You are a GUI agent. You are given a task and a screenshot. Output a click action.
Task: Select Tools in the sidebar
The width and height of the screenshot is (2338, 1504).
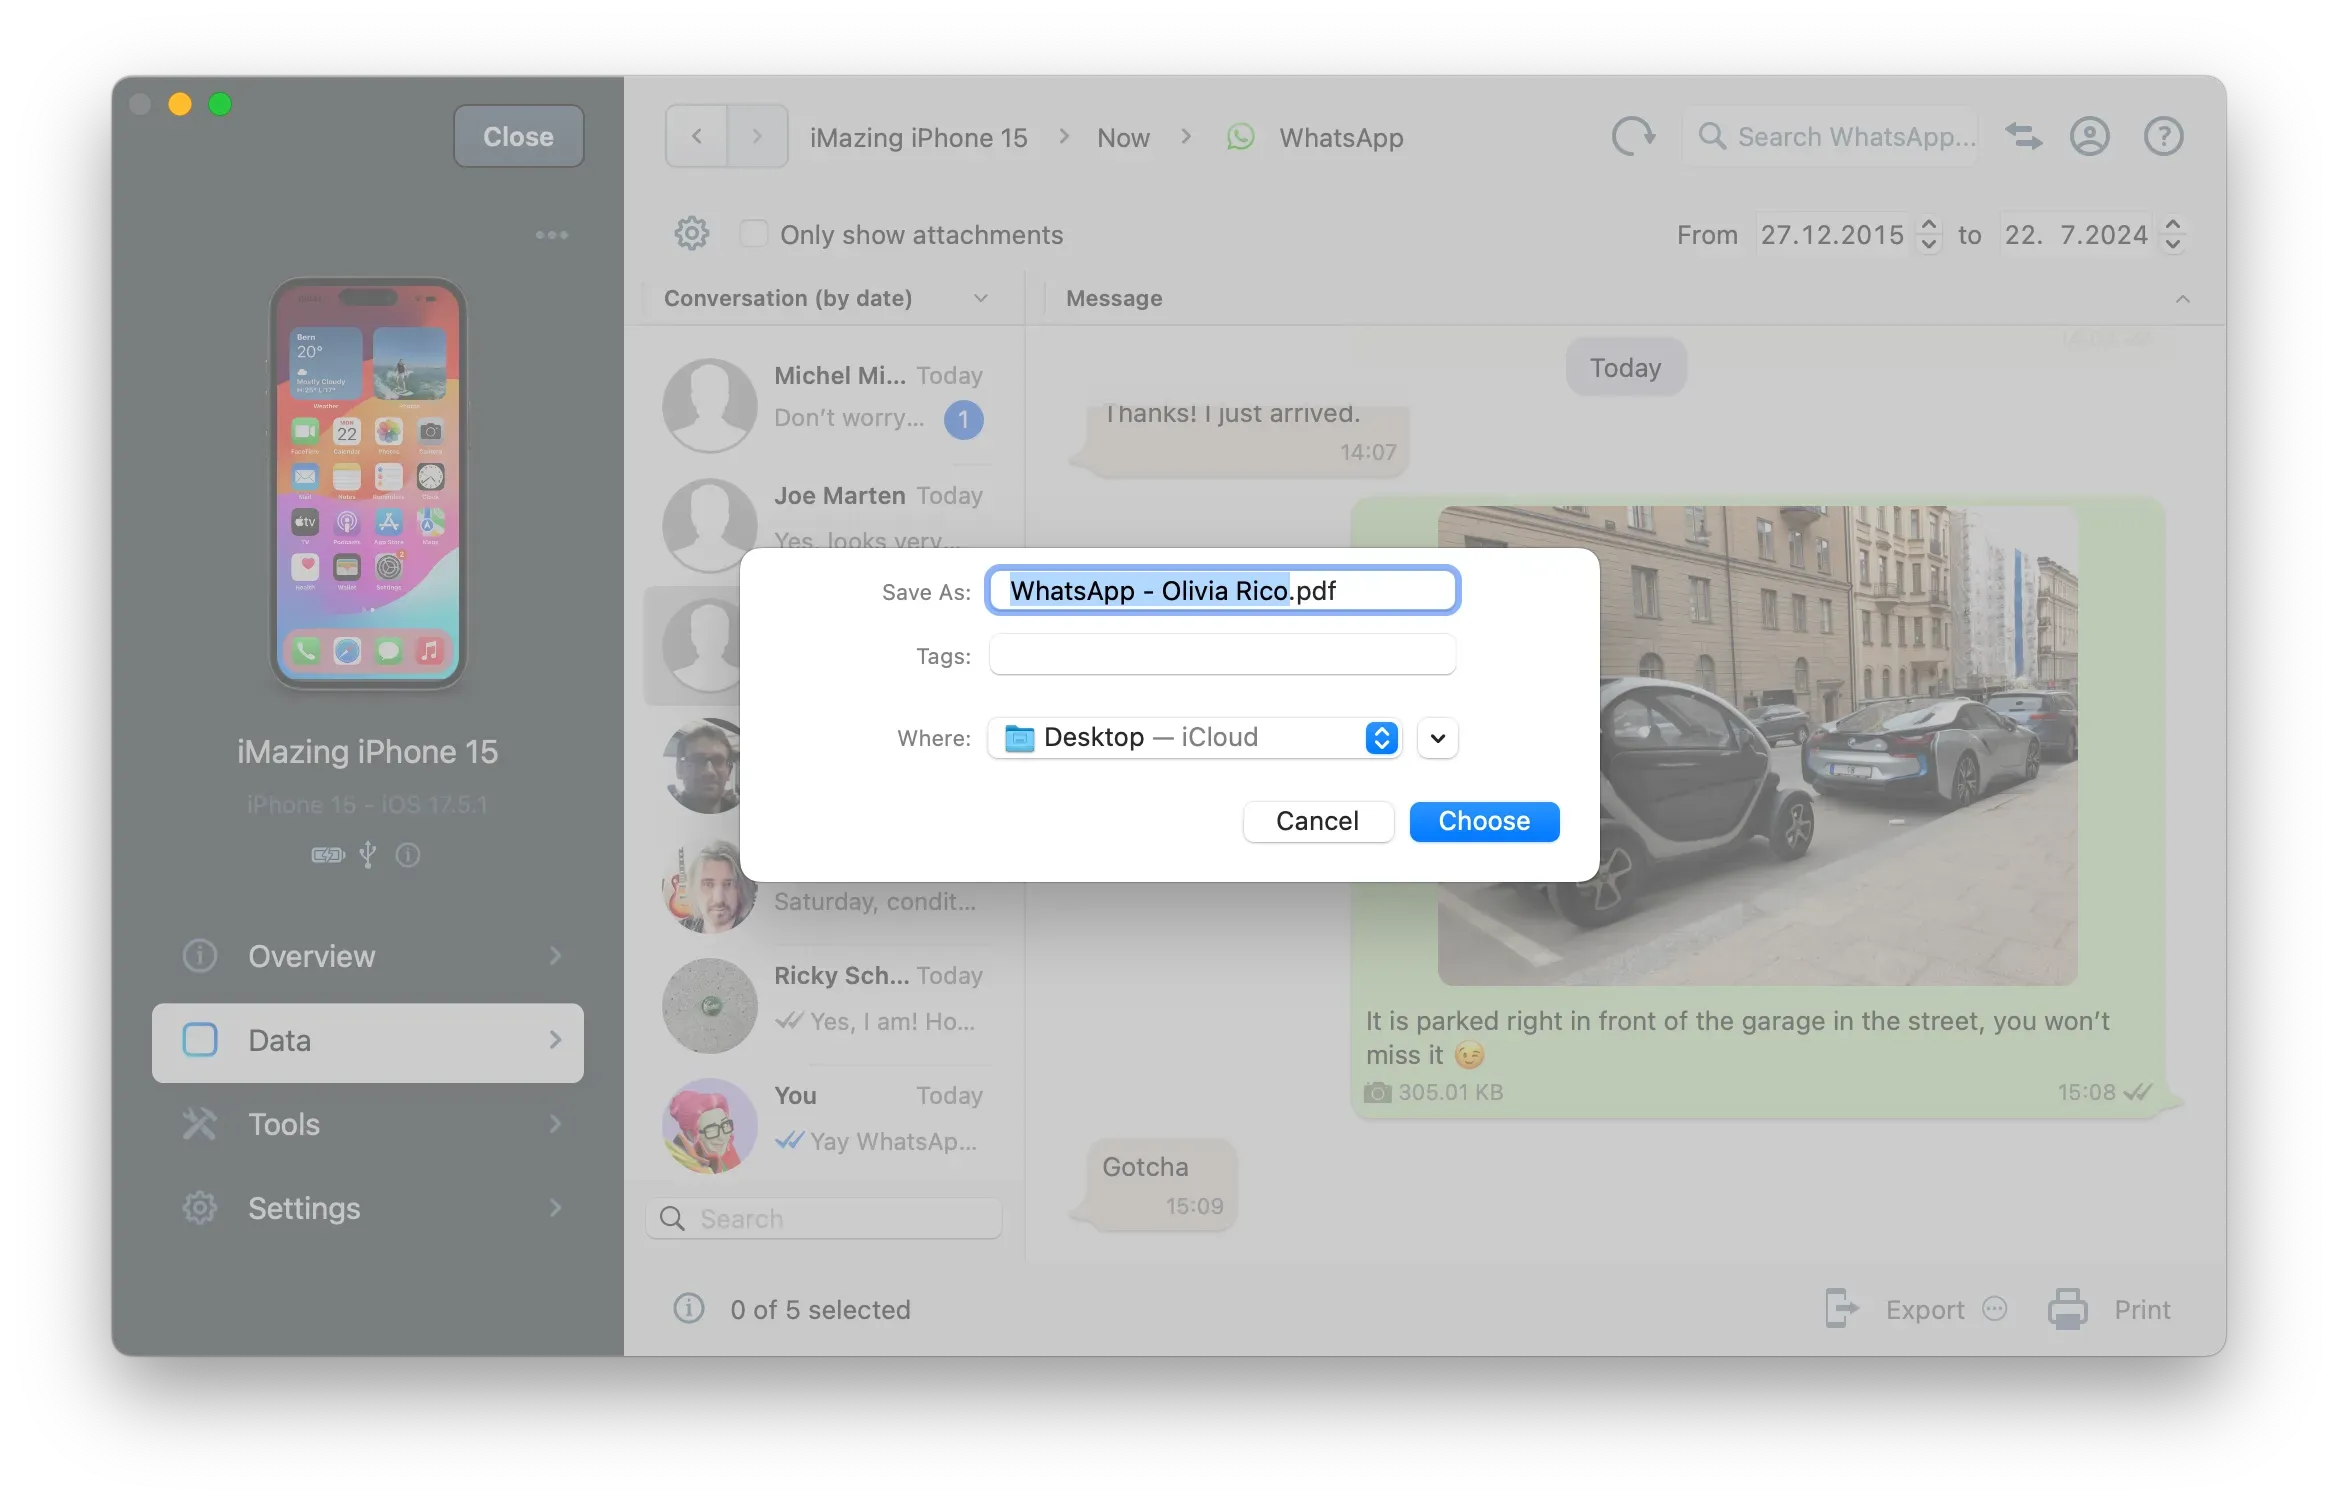(x=284, y=1124)
